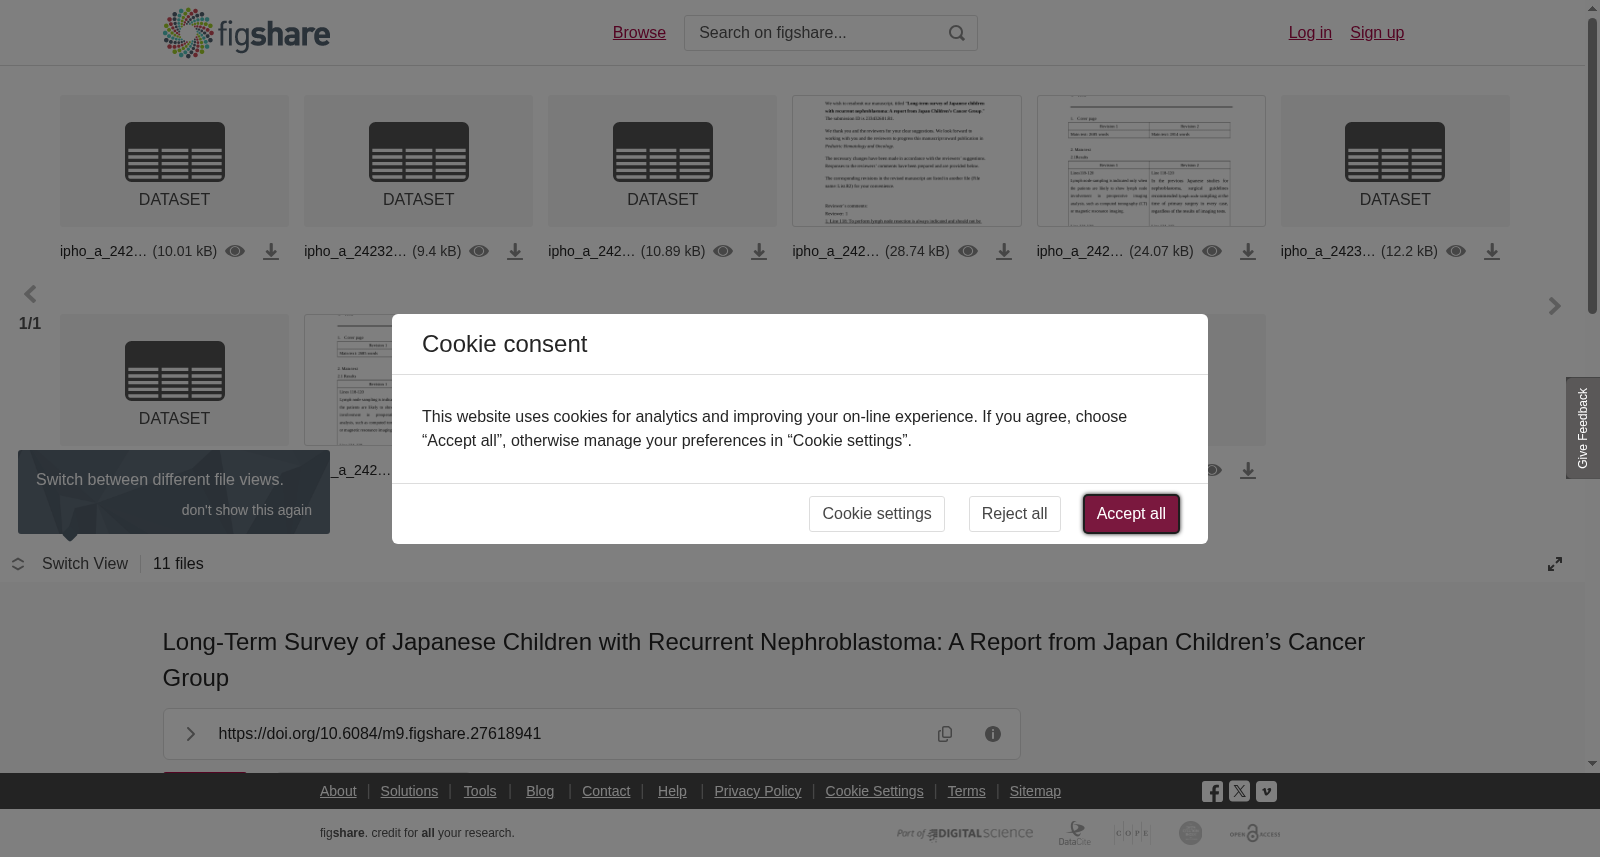Click the search magnifier icon
Screen dimensions: 1600x857
[x=957, y=33]
